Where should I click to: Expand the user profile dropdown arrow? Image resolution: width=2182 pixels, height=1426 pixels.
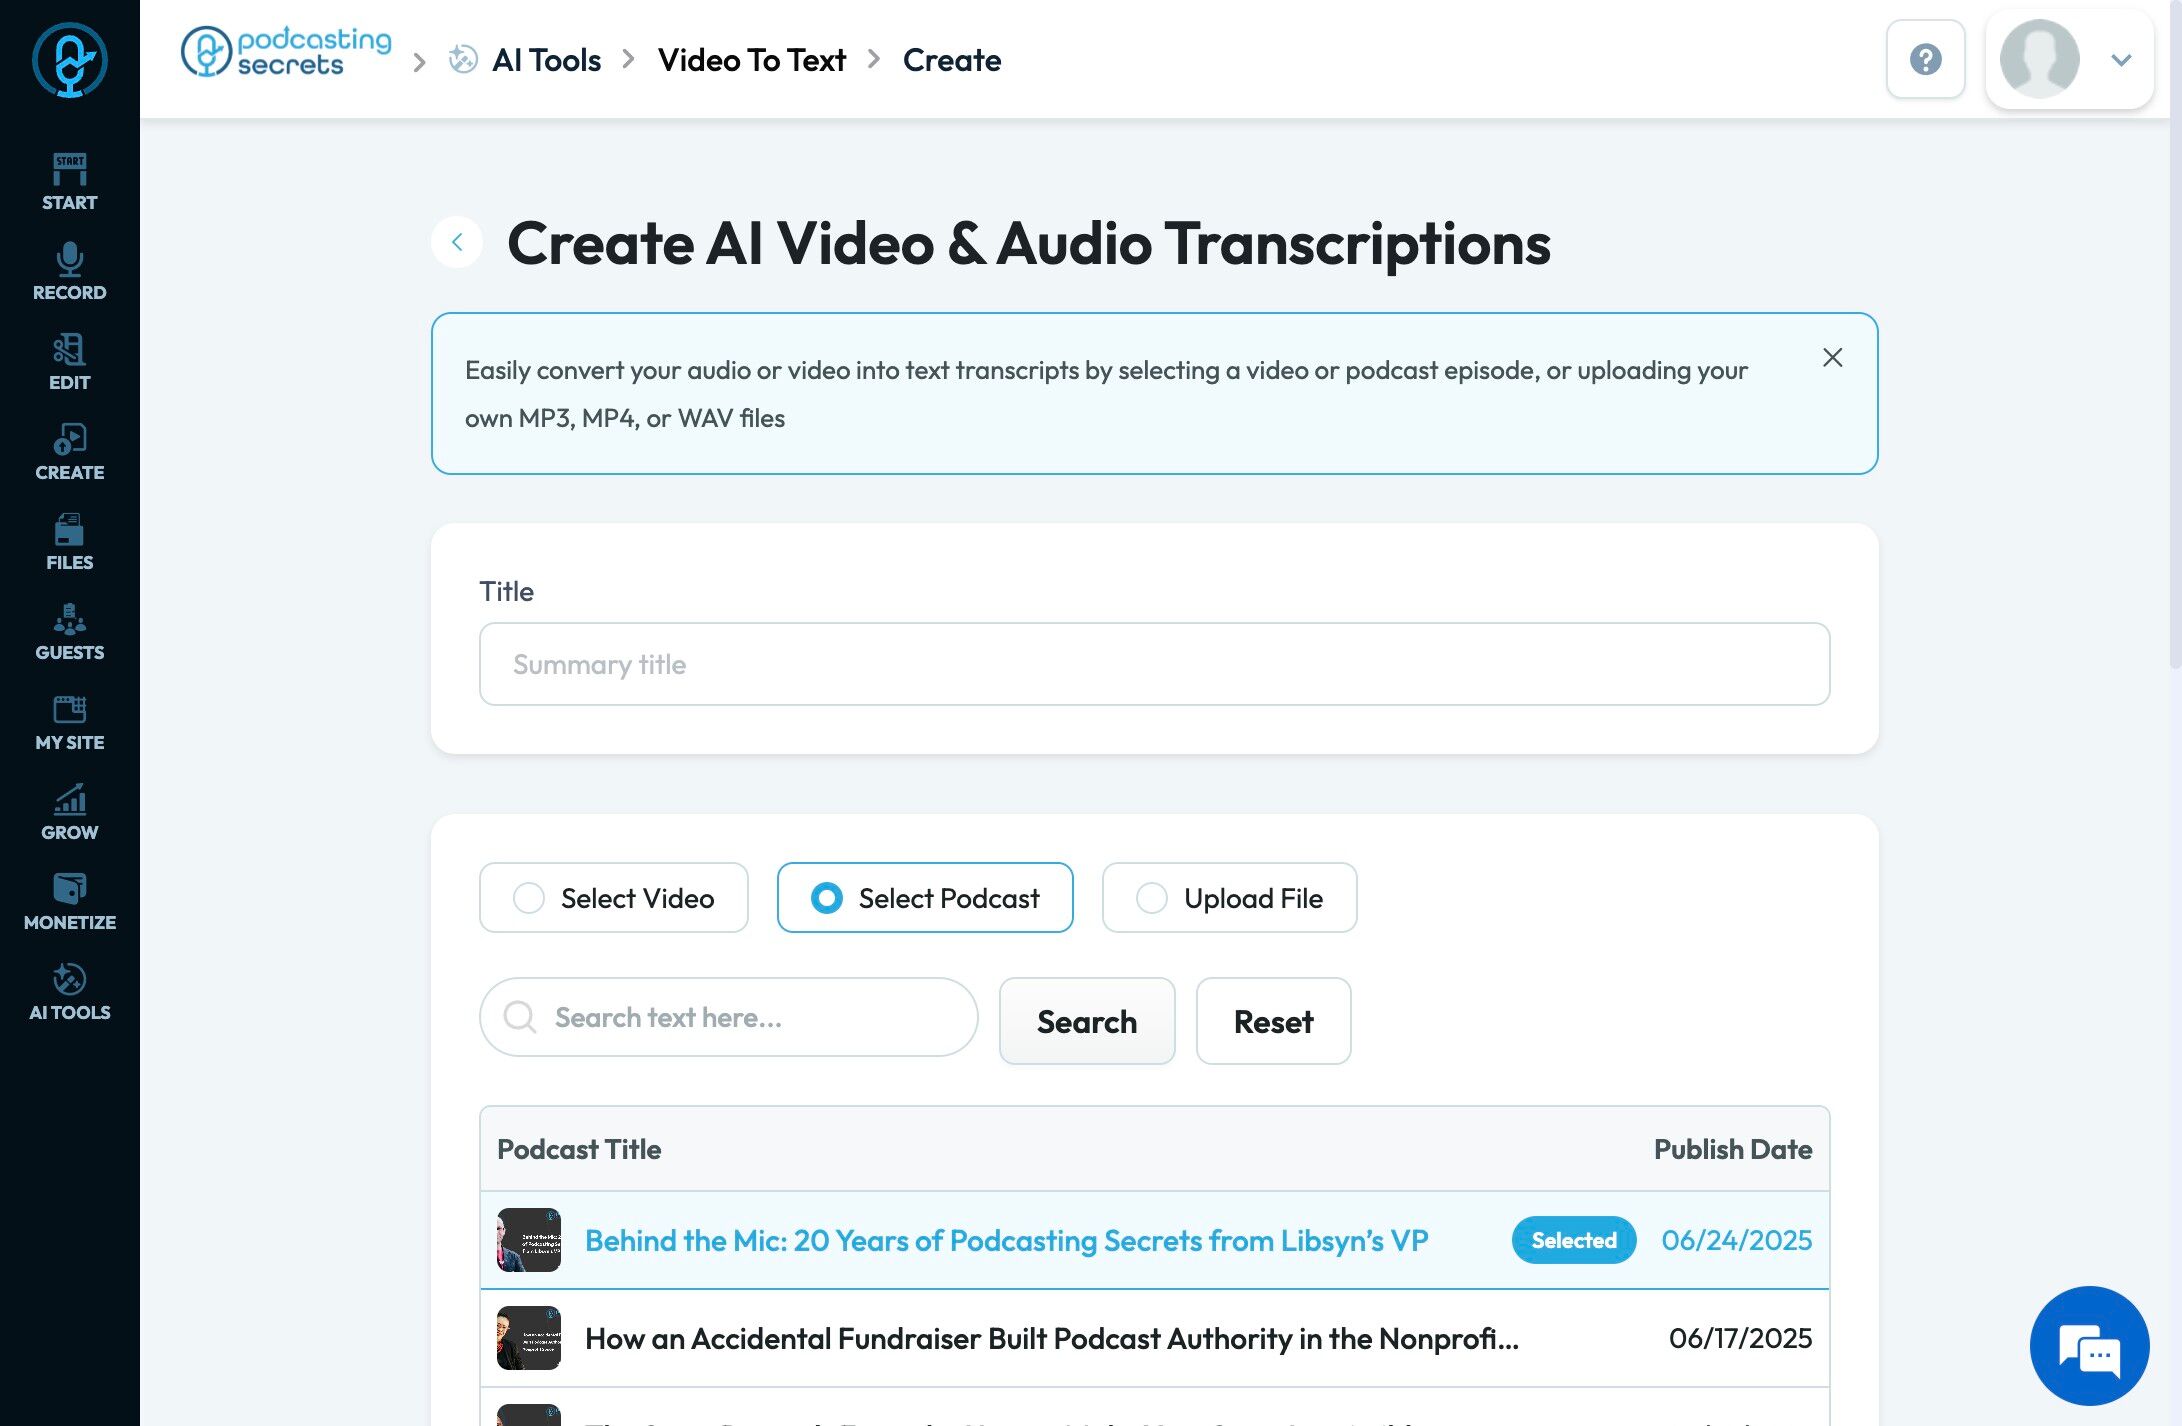(2121, 60)
